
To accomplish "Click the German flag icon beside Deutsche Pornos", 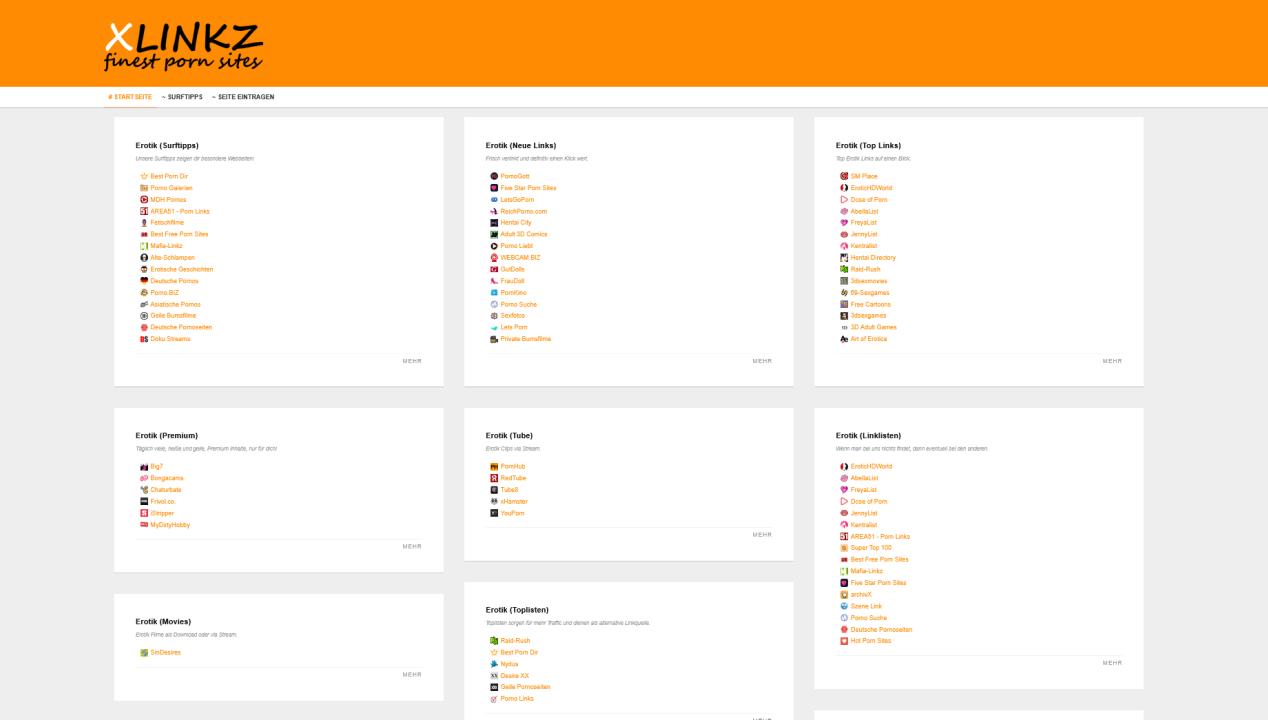I will (144, 281).
